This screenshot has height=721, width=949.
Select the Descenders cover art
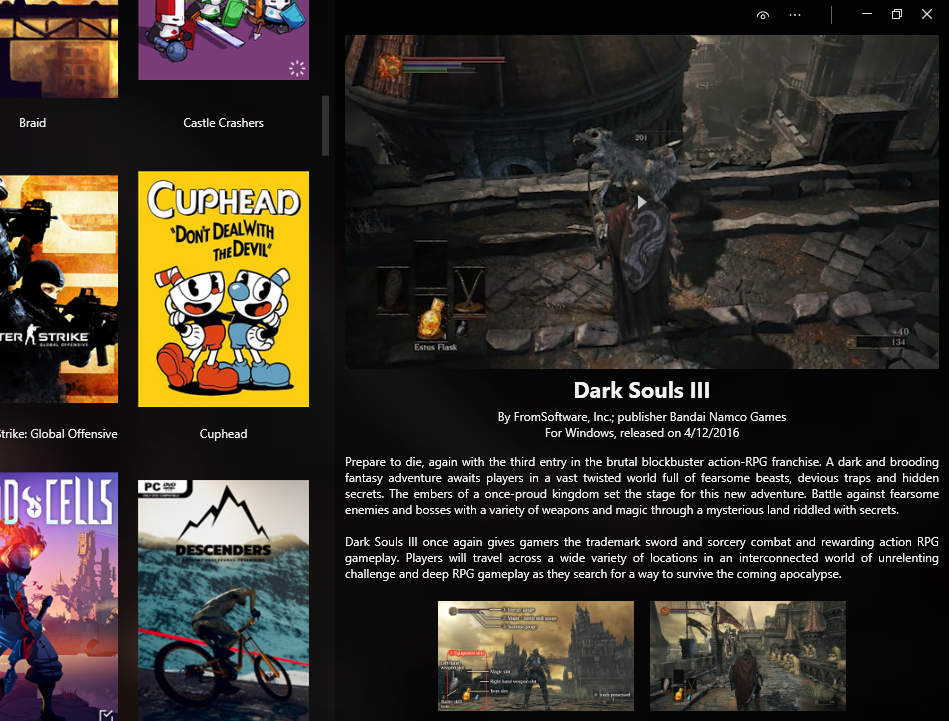[x=223, y=600]
